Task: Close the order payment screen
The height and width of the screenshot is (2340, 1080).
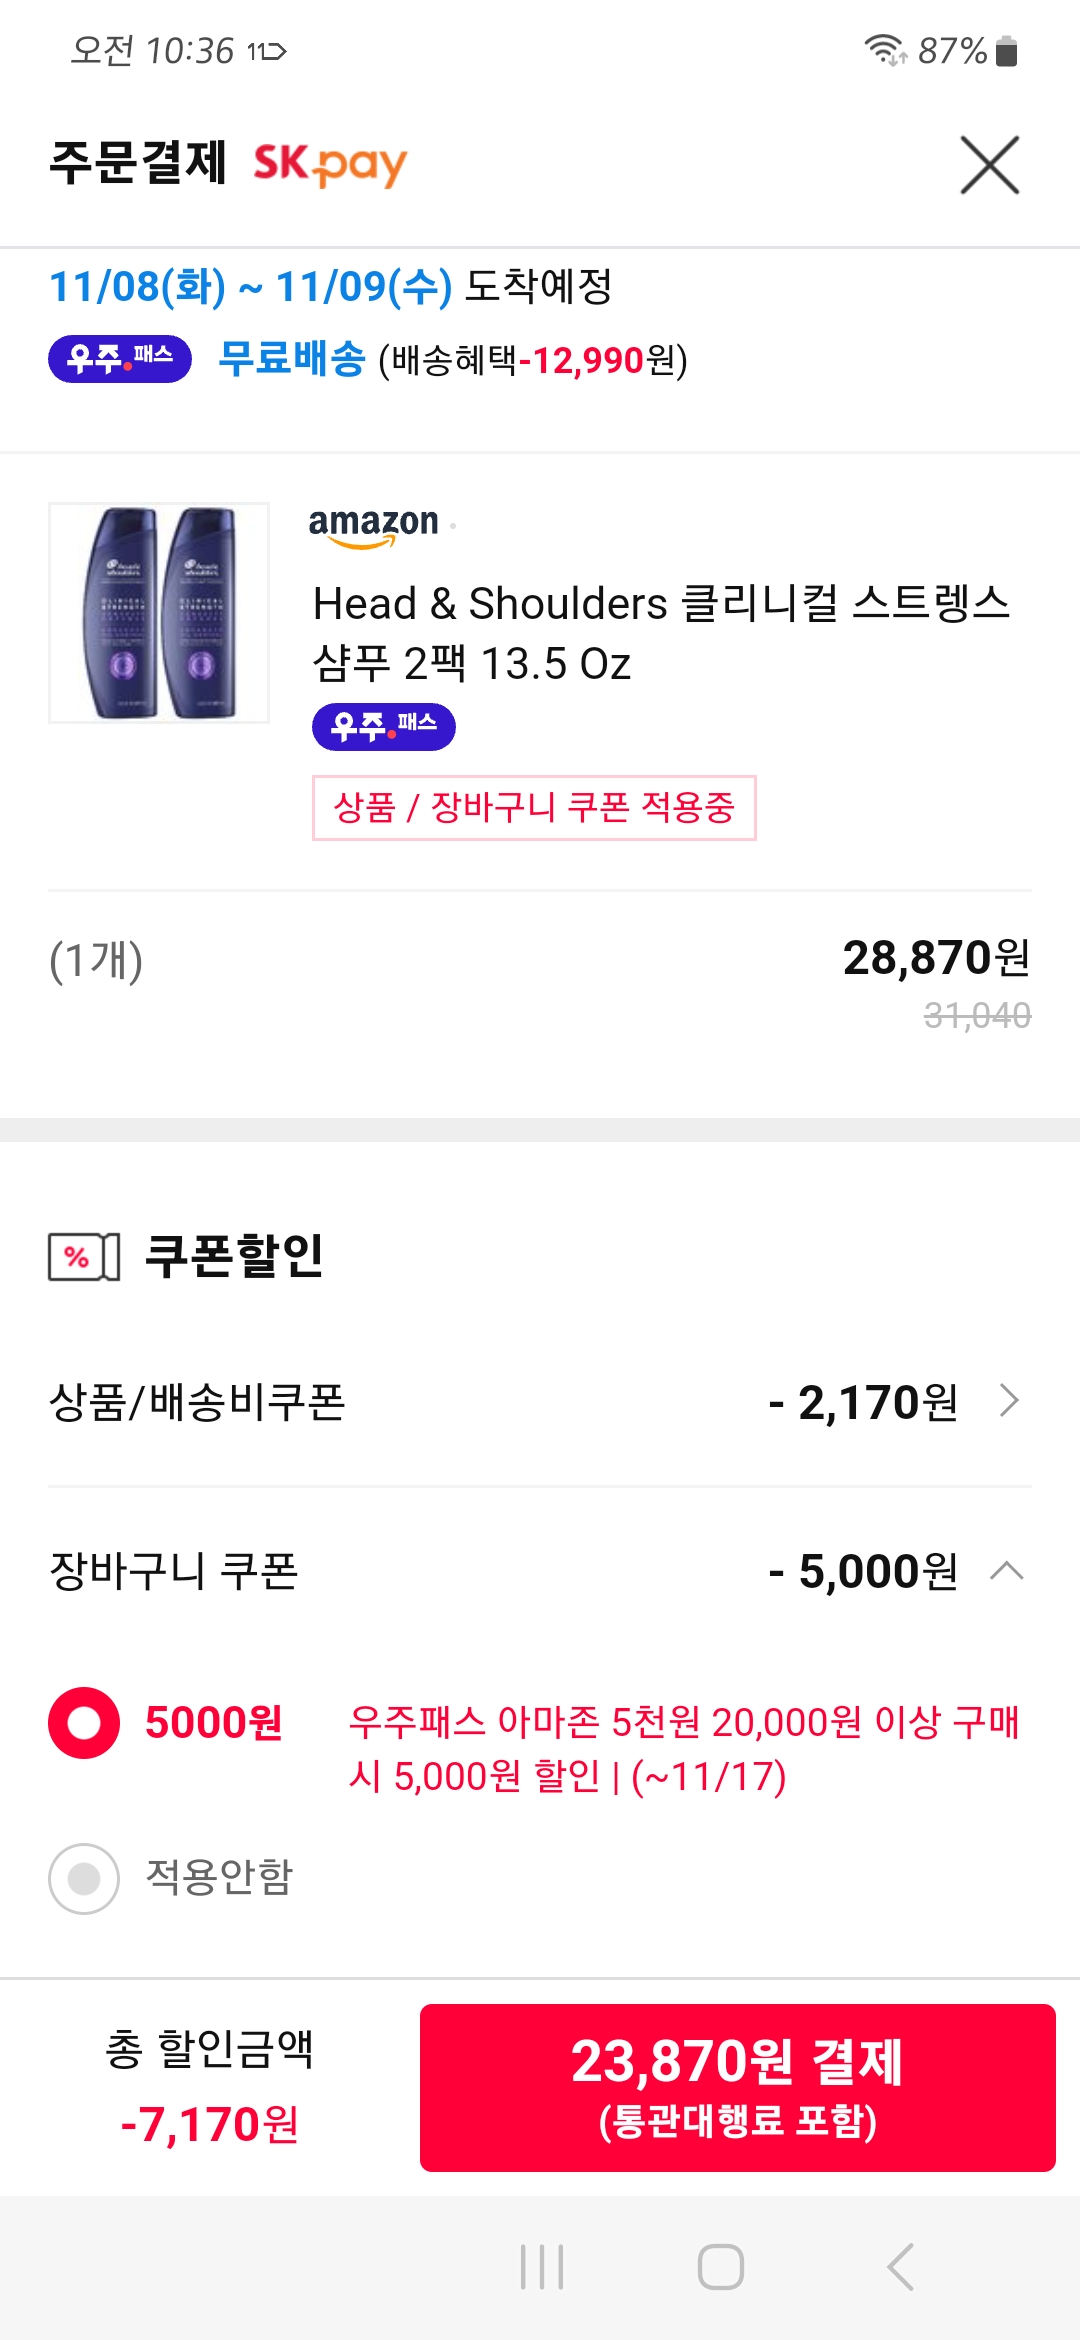Action: 989,165
